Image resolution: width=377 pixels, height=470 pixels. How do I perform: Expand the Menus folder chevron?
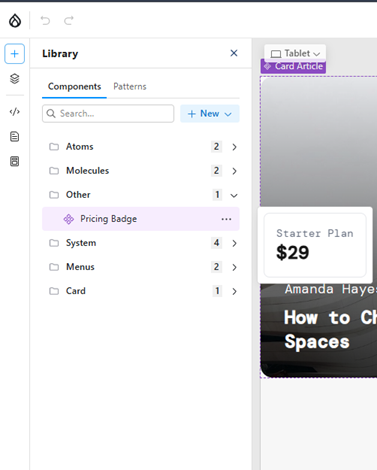point(234,267)
